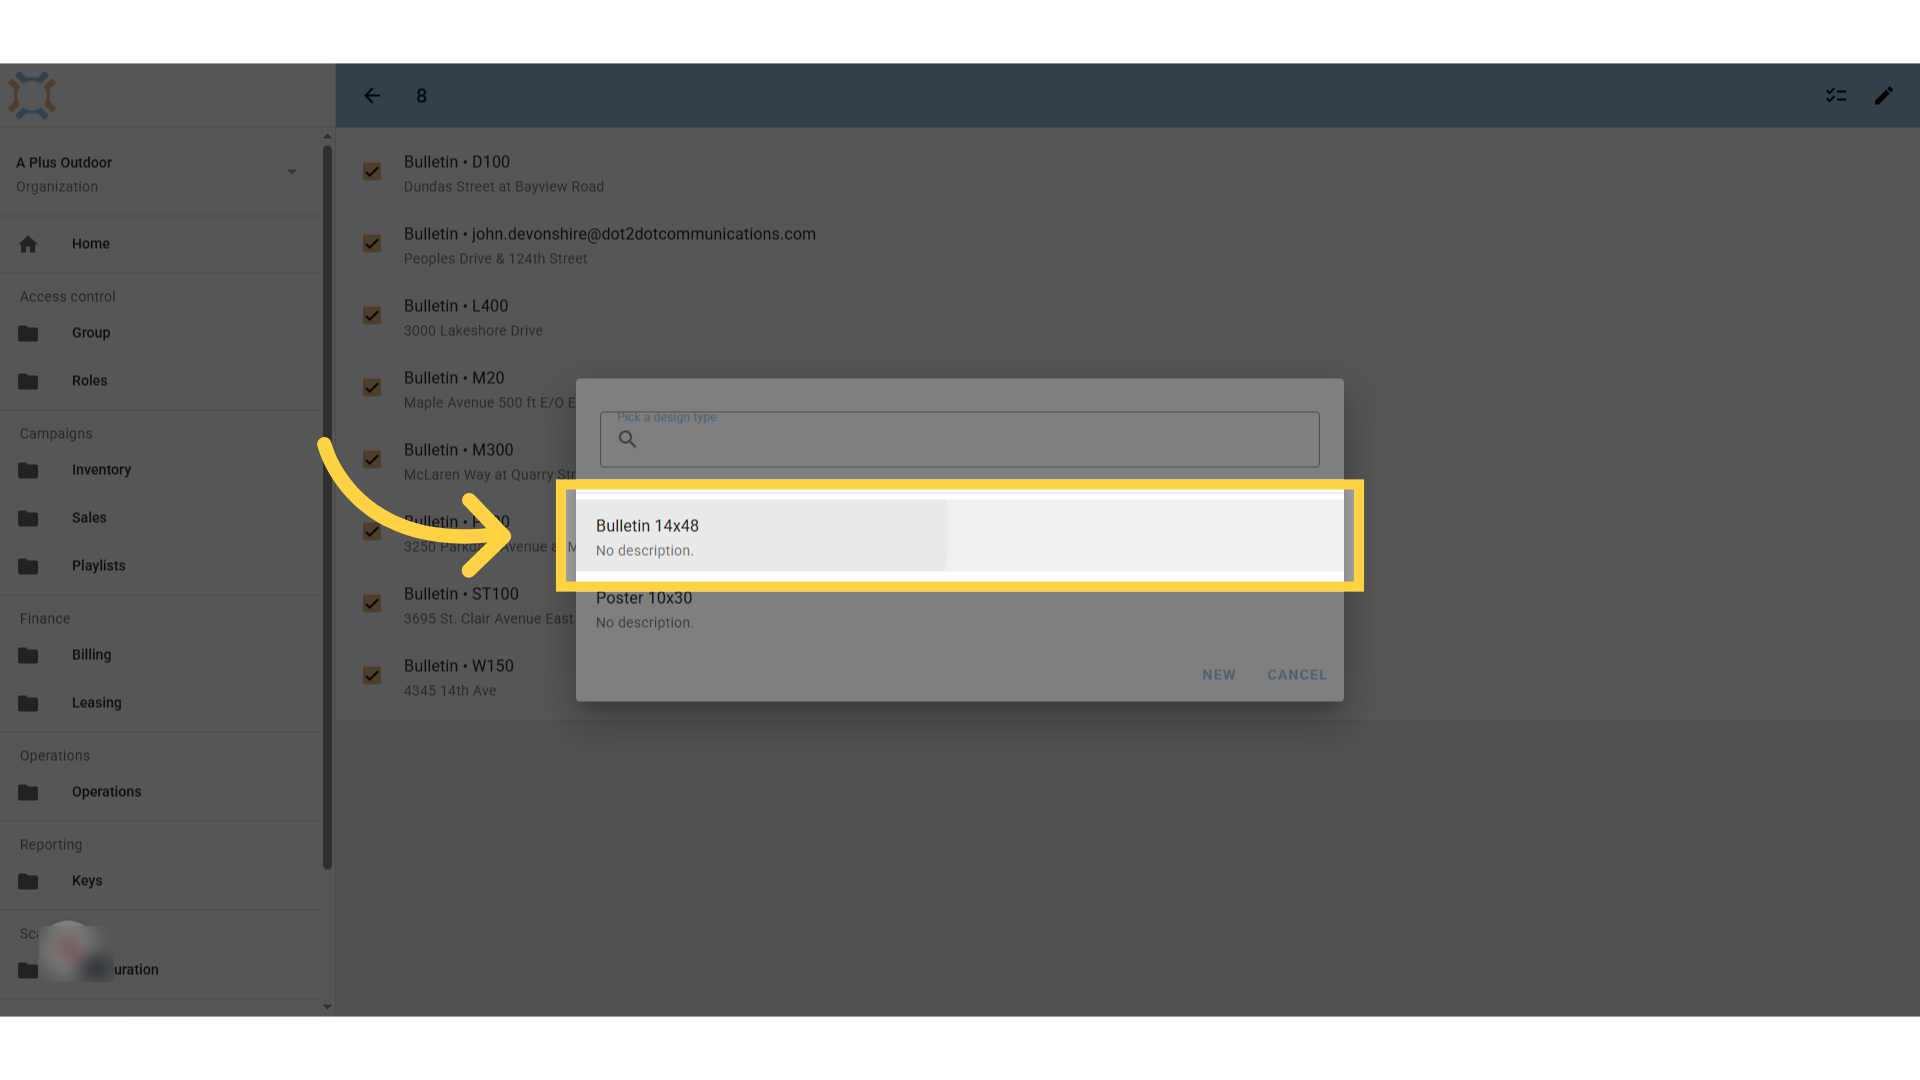Image resolution: width=1920 pixels, height=1080 pixels.
Task: Expand the A Plus Outdoor organization dropdown
Action: tap(292, 172)
